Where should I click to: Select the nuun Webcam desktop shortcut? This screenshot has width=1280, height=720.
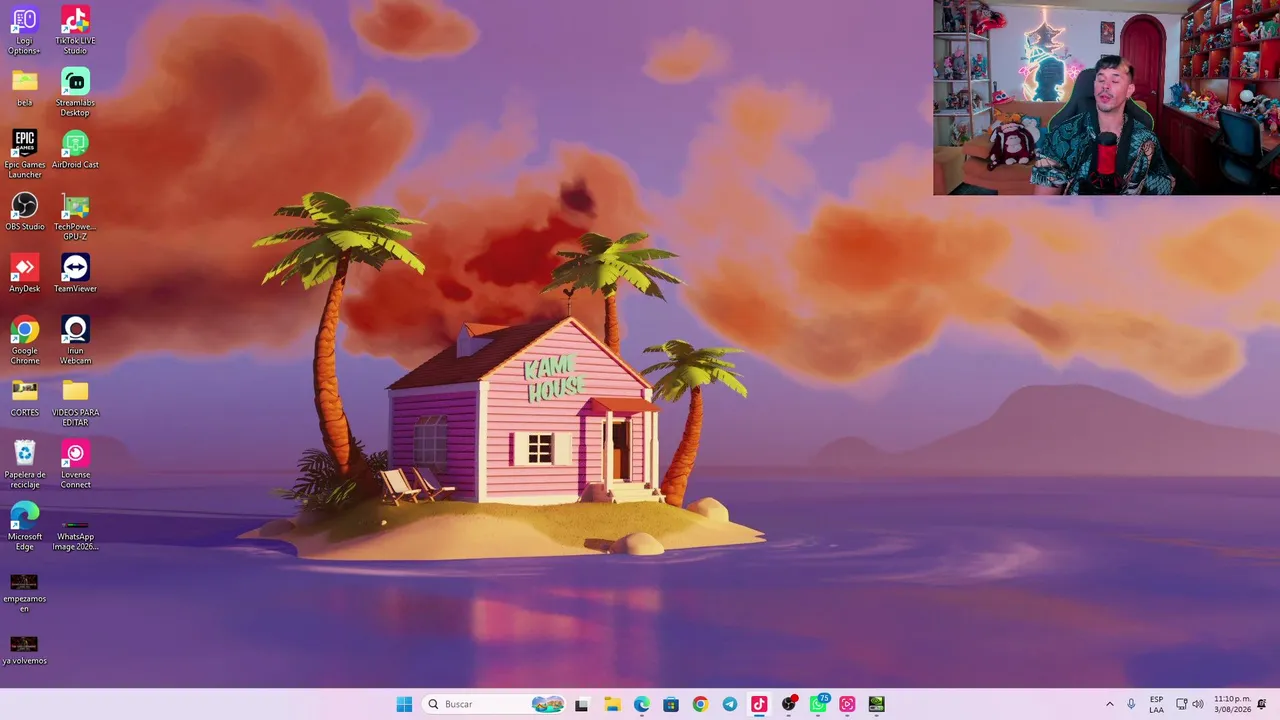point(75,340)
